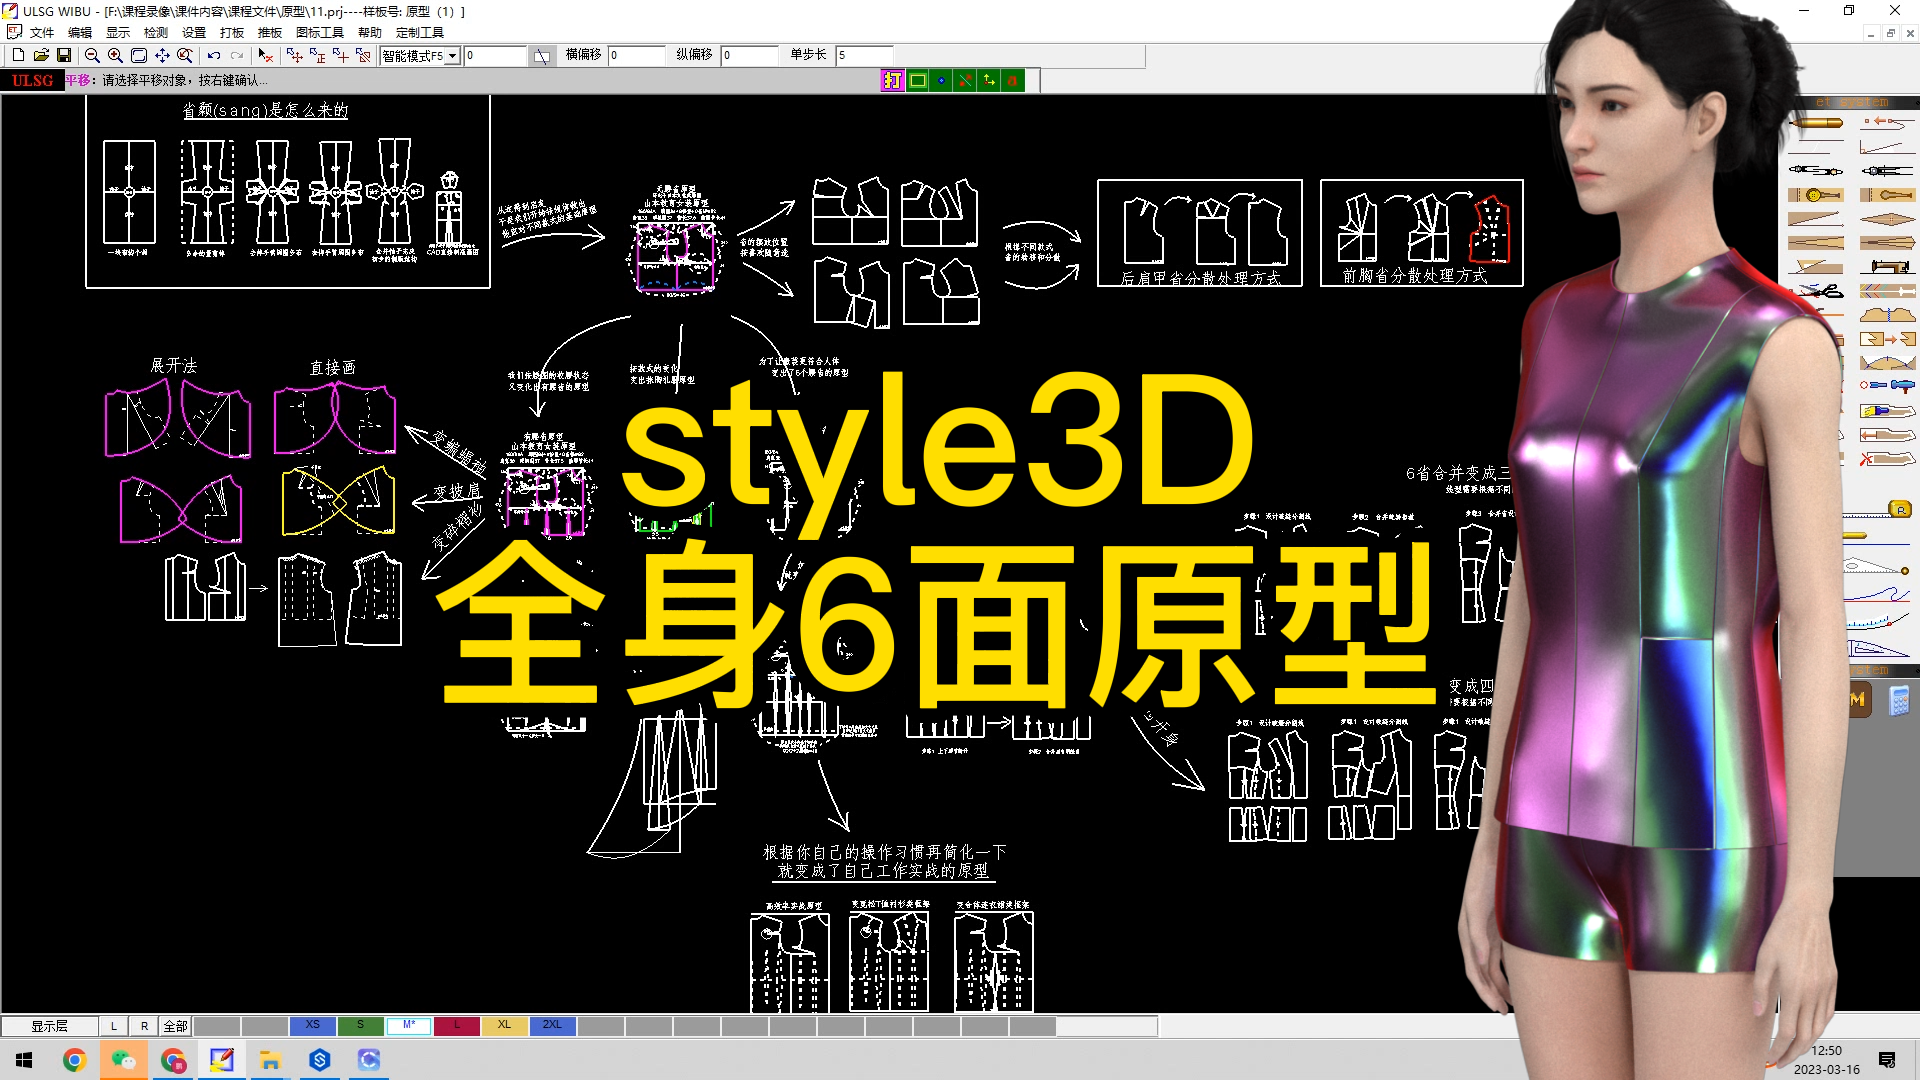Click the red letter a icon
Image resolution: width=1920 pixels, height=1080 pixels.
click(x=1013, y=80)
